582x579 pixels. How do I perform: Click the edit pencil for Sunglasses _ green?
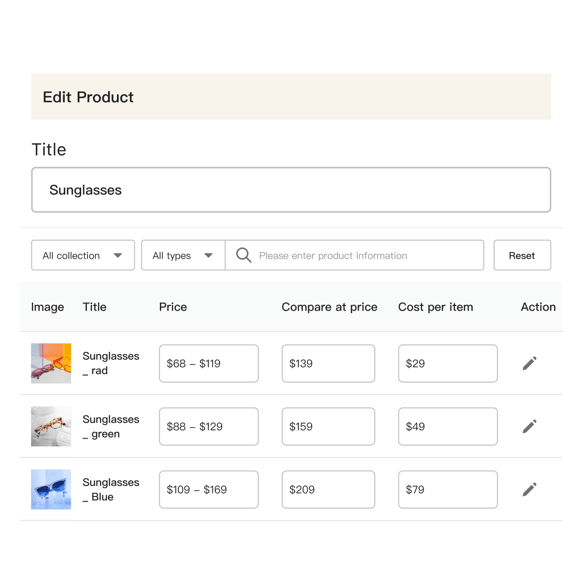pyautogui.click(x=529, y=426)
